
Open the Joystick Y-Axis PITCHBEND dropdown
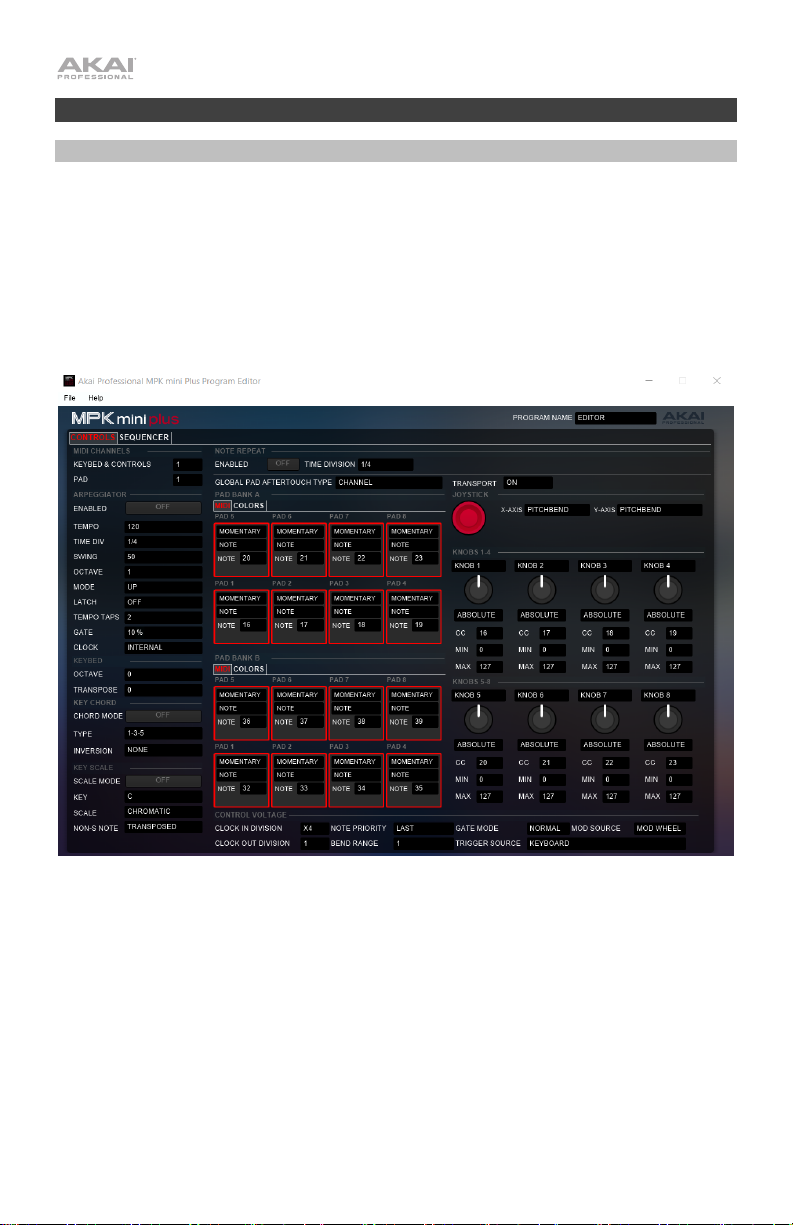660,510
